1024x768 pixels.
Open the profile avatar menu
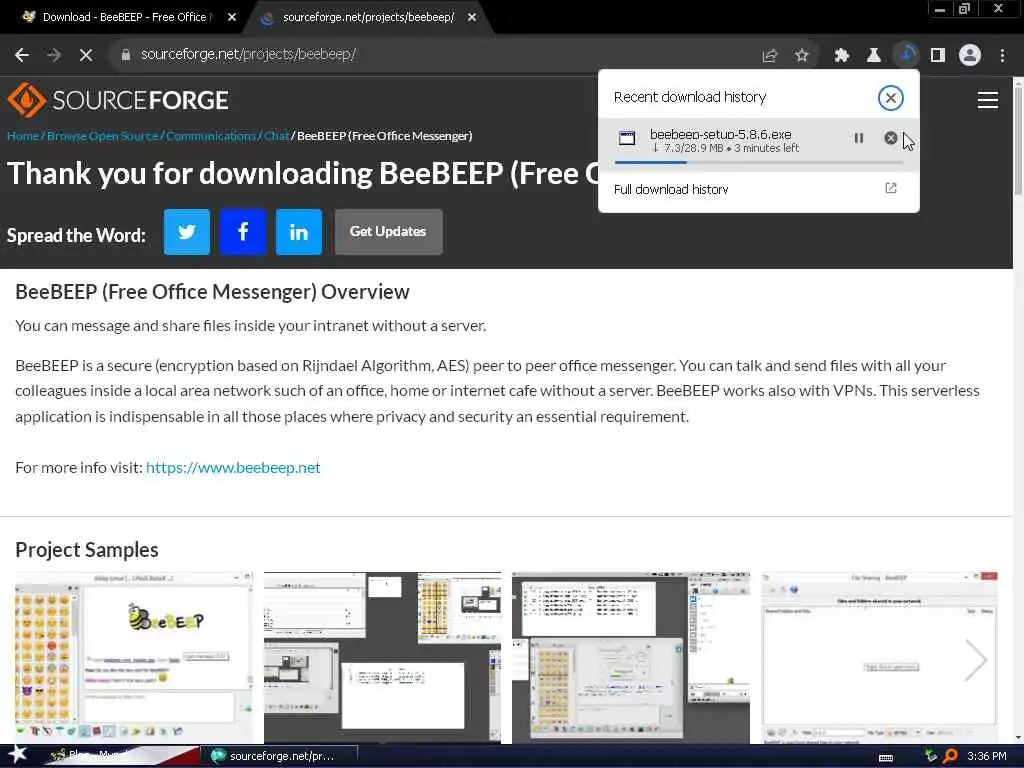pyautogui.click(x=970, y=55)
